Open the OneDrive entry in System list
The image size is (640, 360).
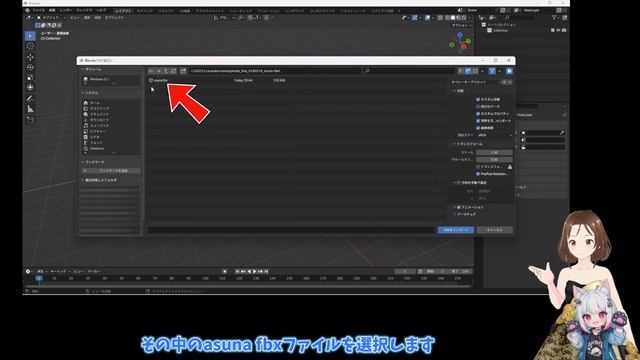coord(110,149)
